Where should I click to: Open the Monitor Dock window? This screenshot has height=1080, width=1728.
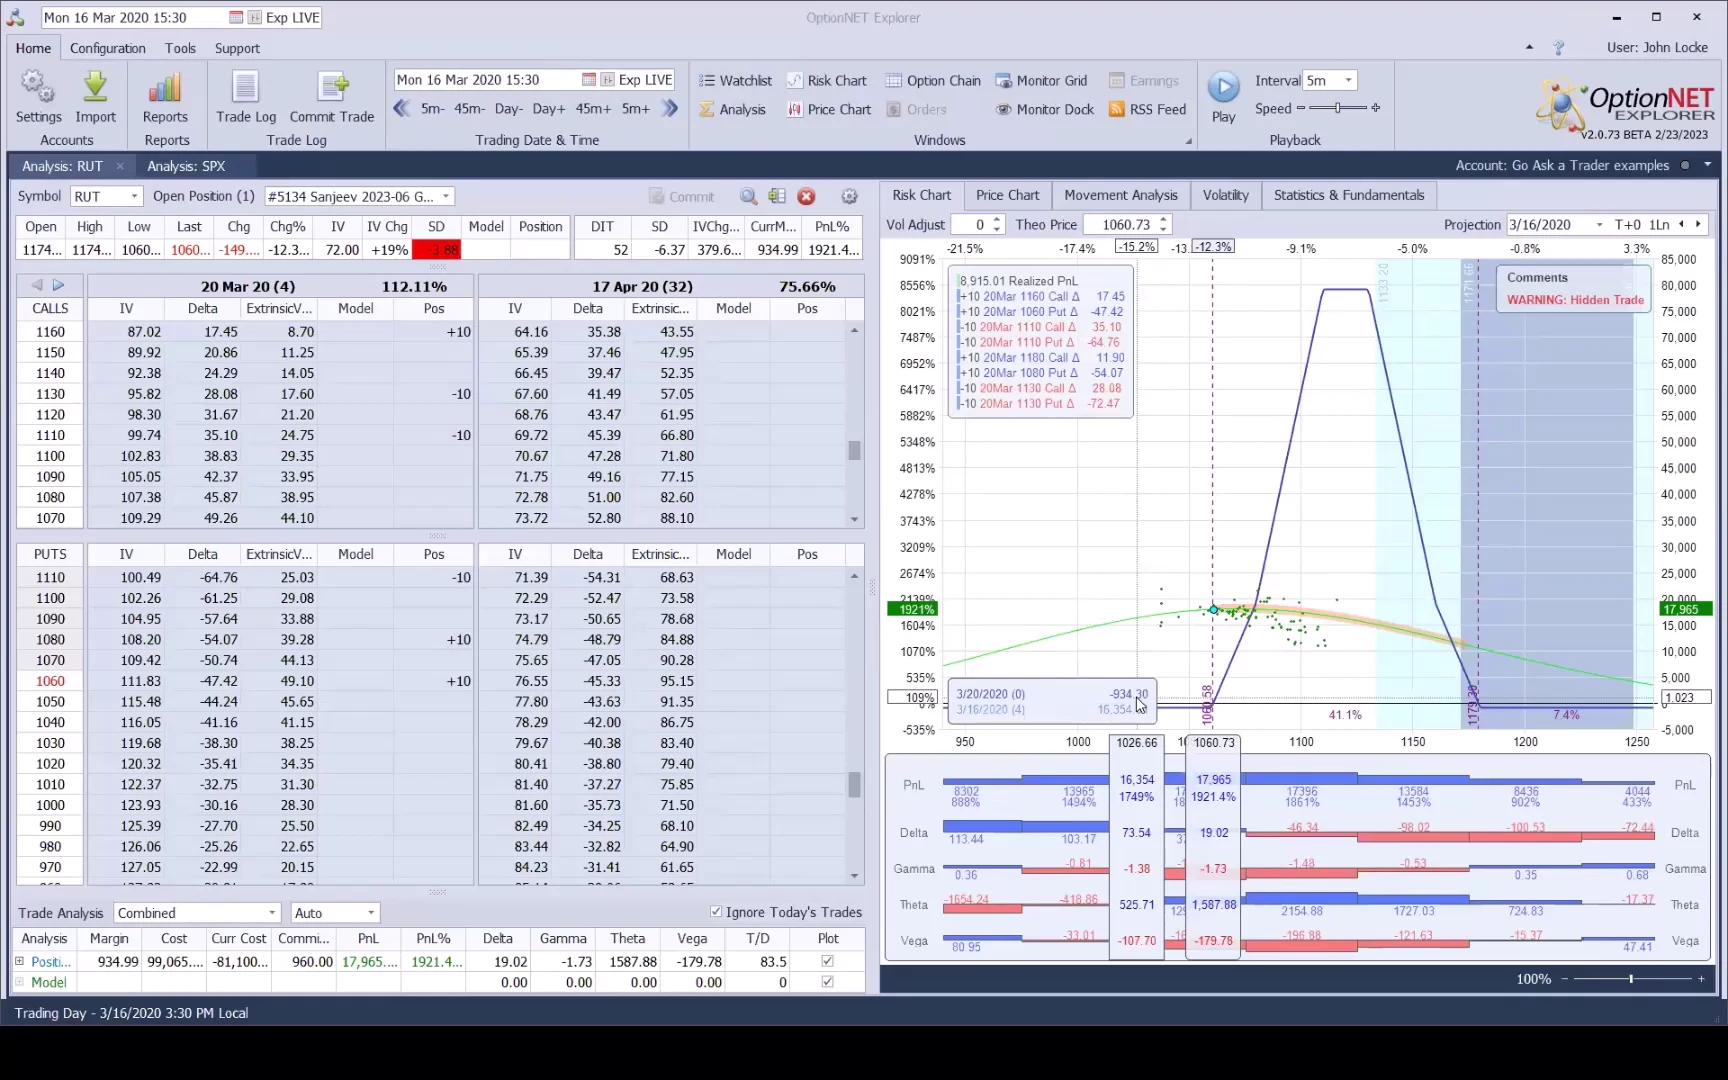[1045, 109]
